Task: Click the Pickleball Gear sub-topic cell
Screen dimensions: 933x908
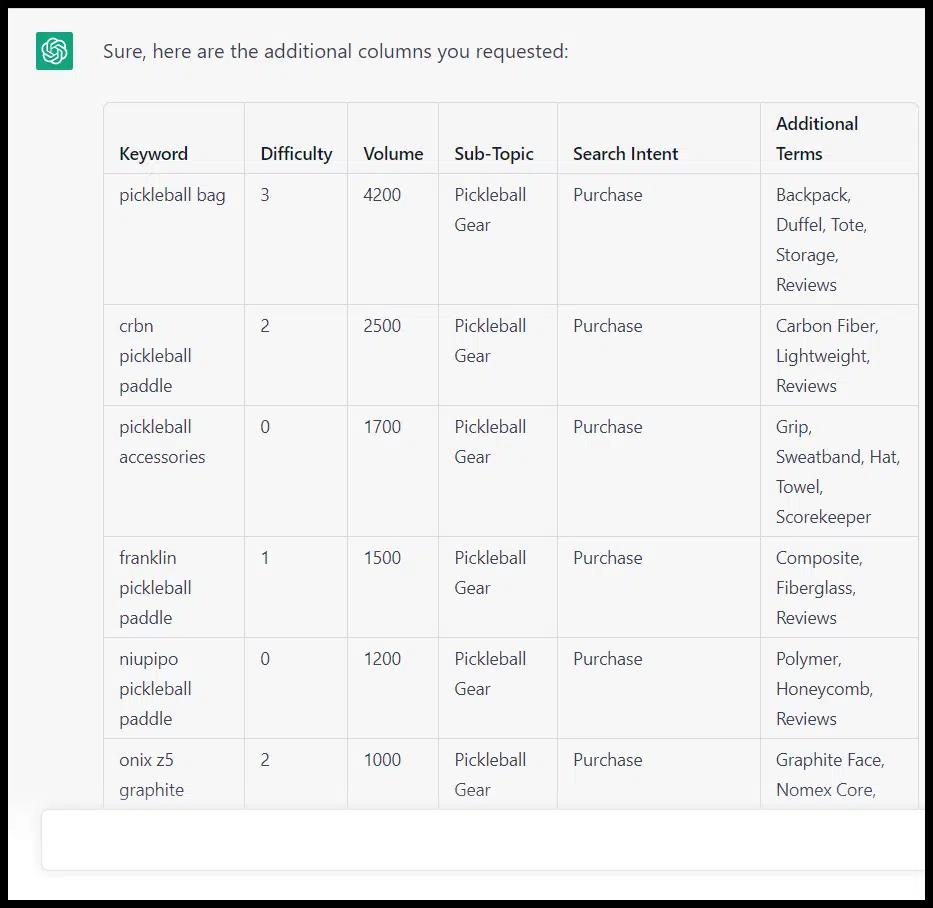Action: (490, 210)
